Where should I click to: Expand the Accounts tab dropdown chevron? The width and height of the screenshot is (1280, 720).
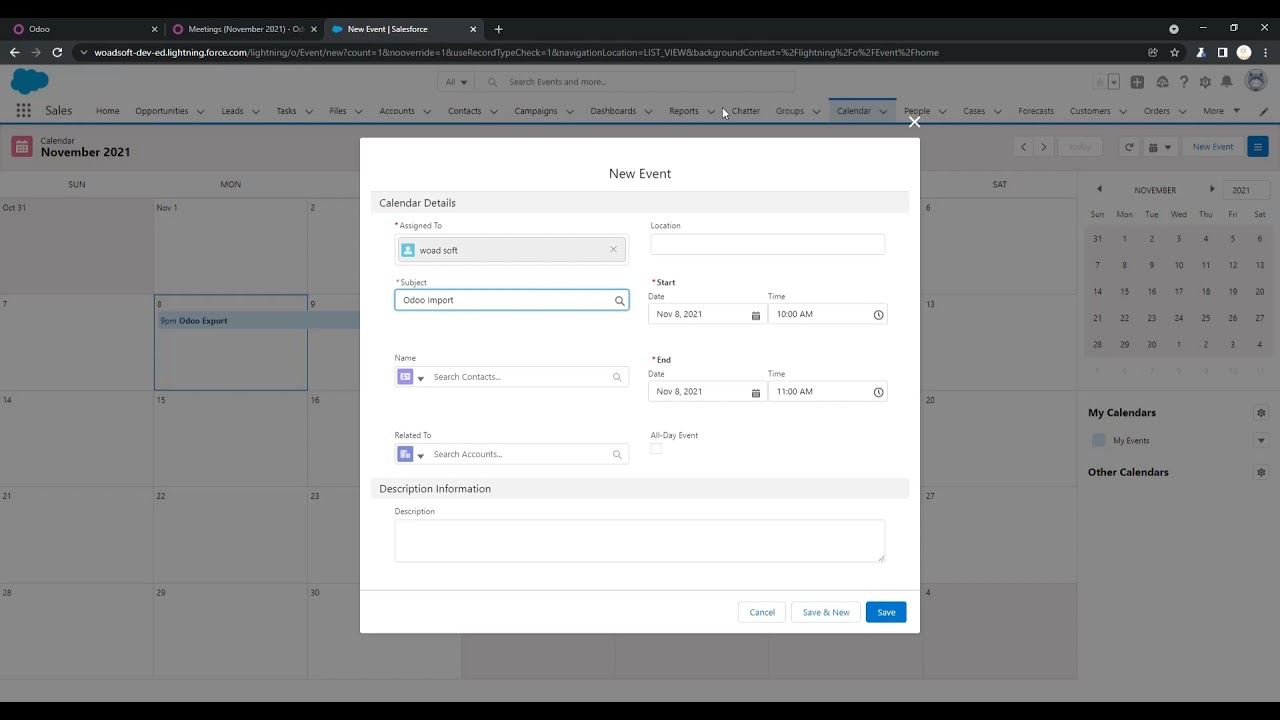click(427, 111)
